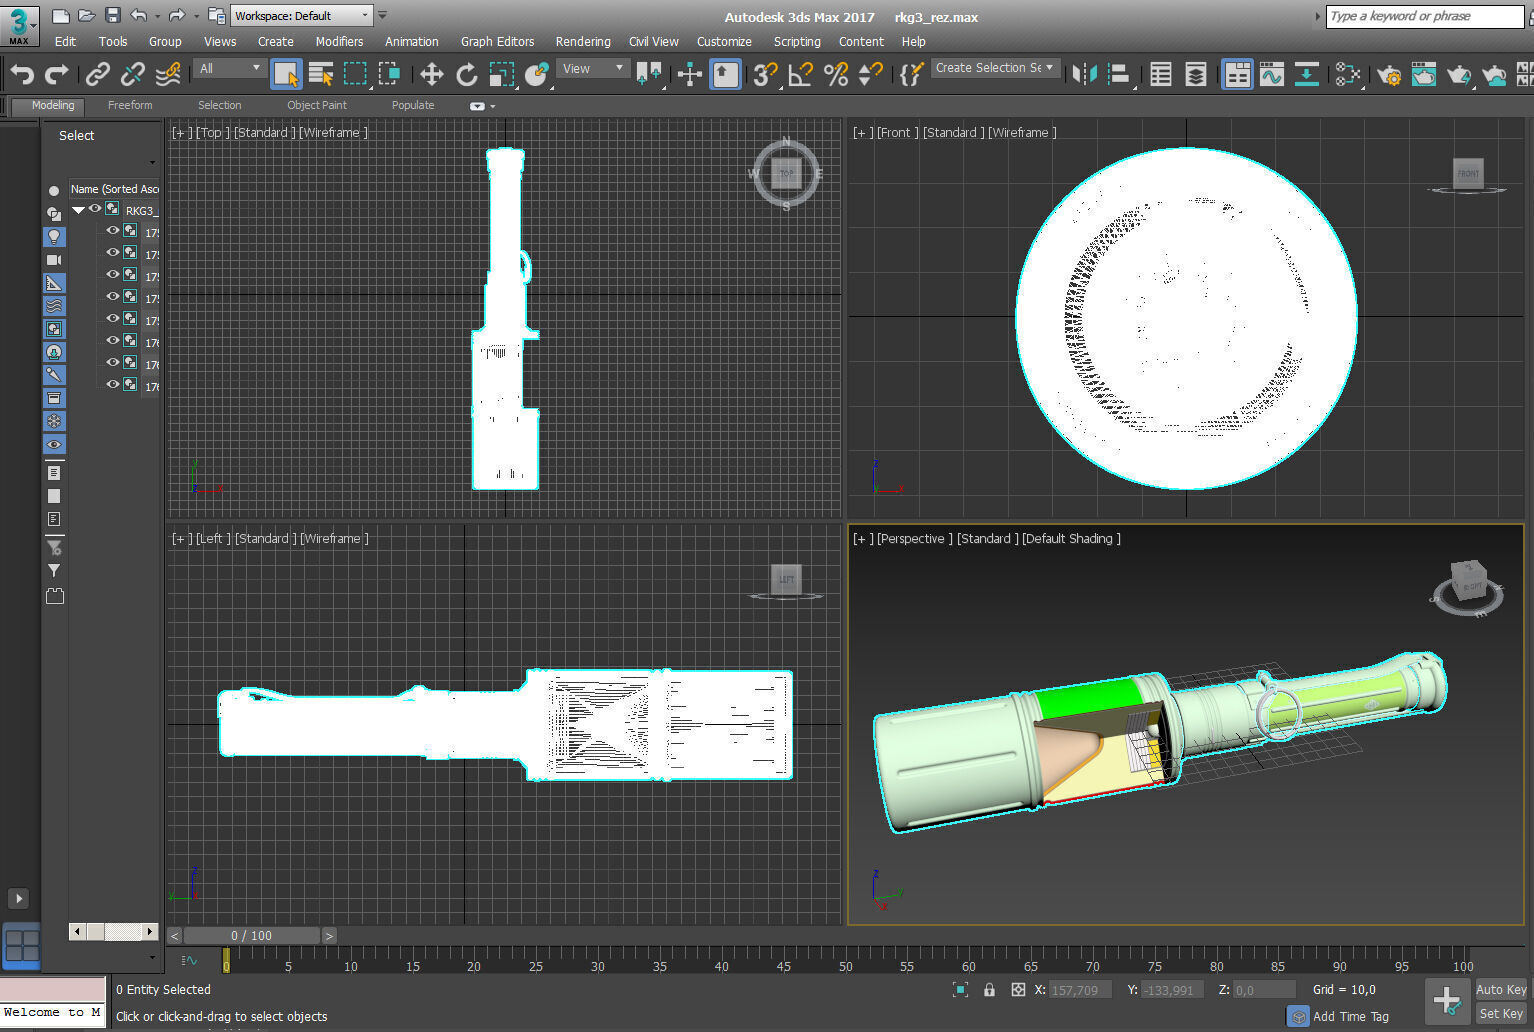Click the Top viewport label
Image resolution: width=1534 pixels, height=1032 pixels.
click(212, 132)
